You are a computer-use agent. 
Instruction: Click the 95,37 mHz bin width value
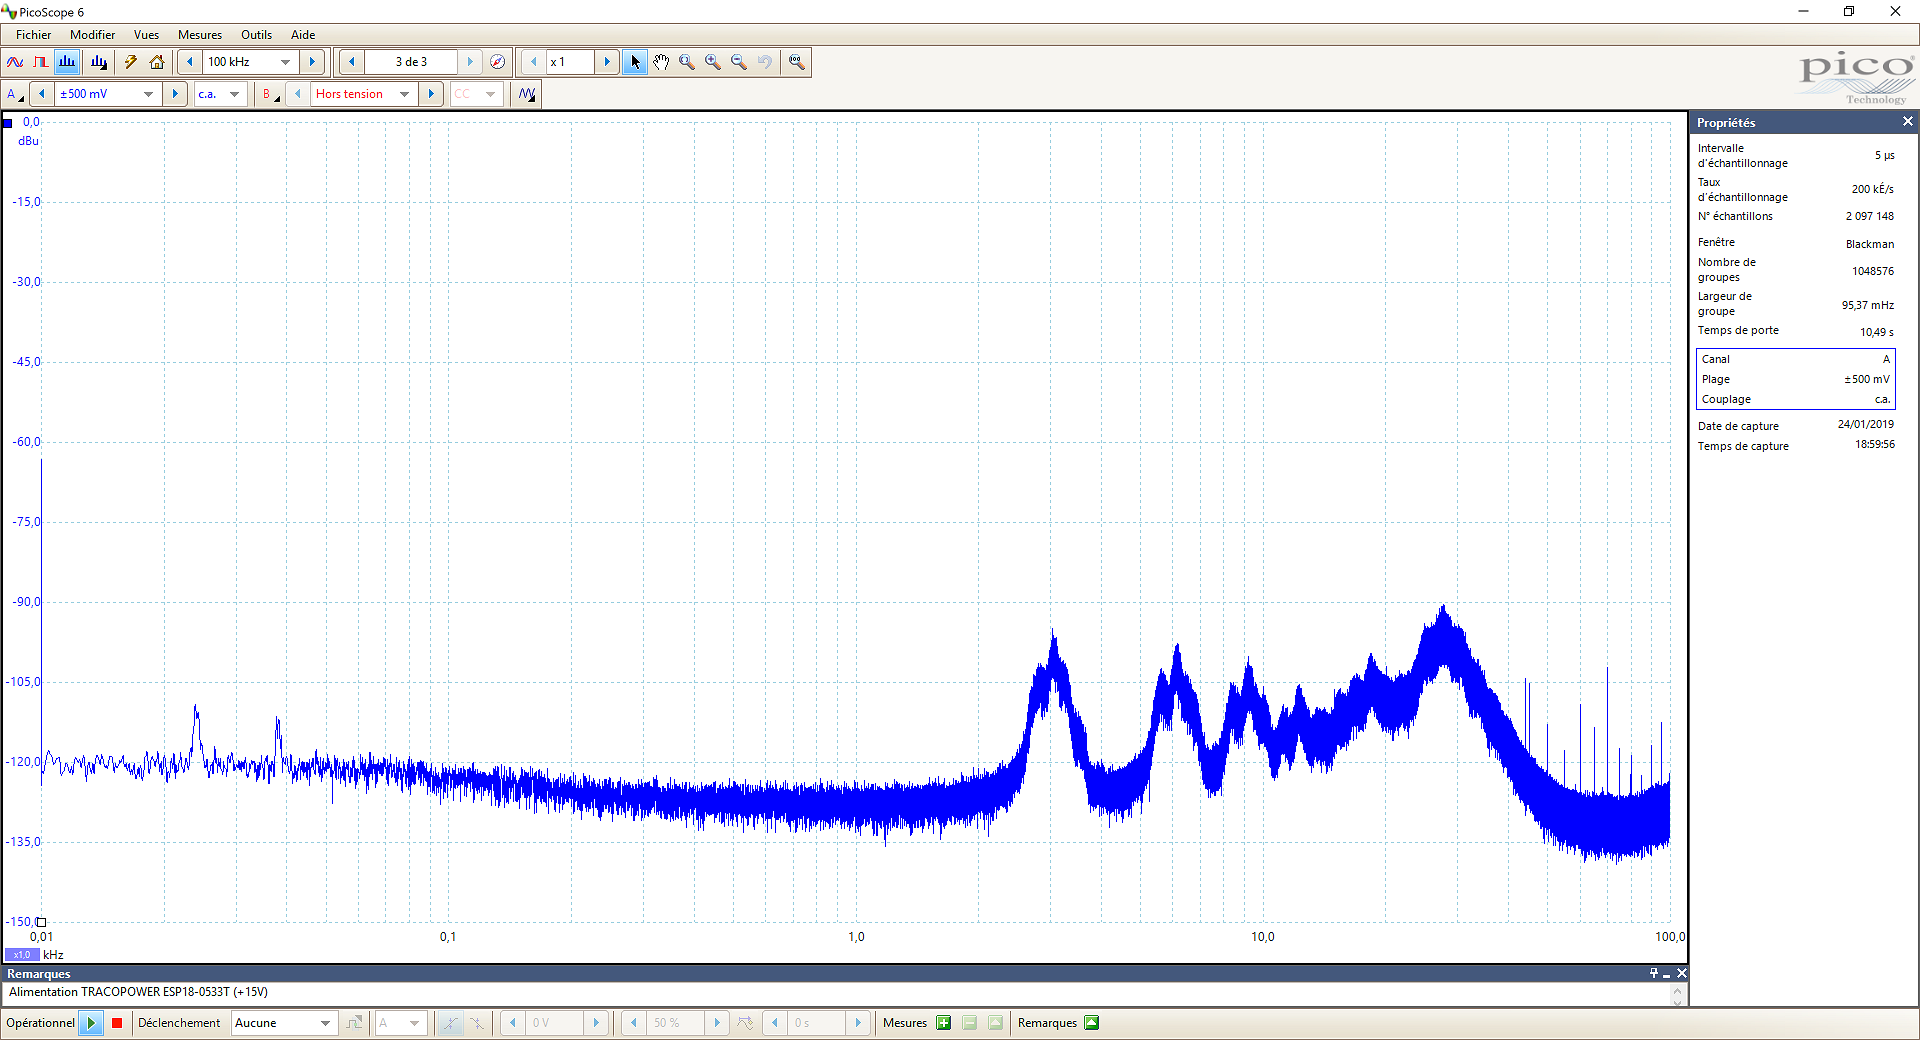pyautogui.click(x=1867, y=305)
